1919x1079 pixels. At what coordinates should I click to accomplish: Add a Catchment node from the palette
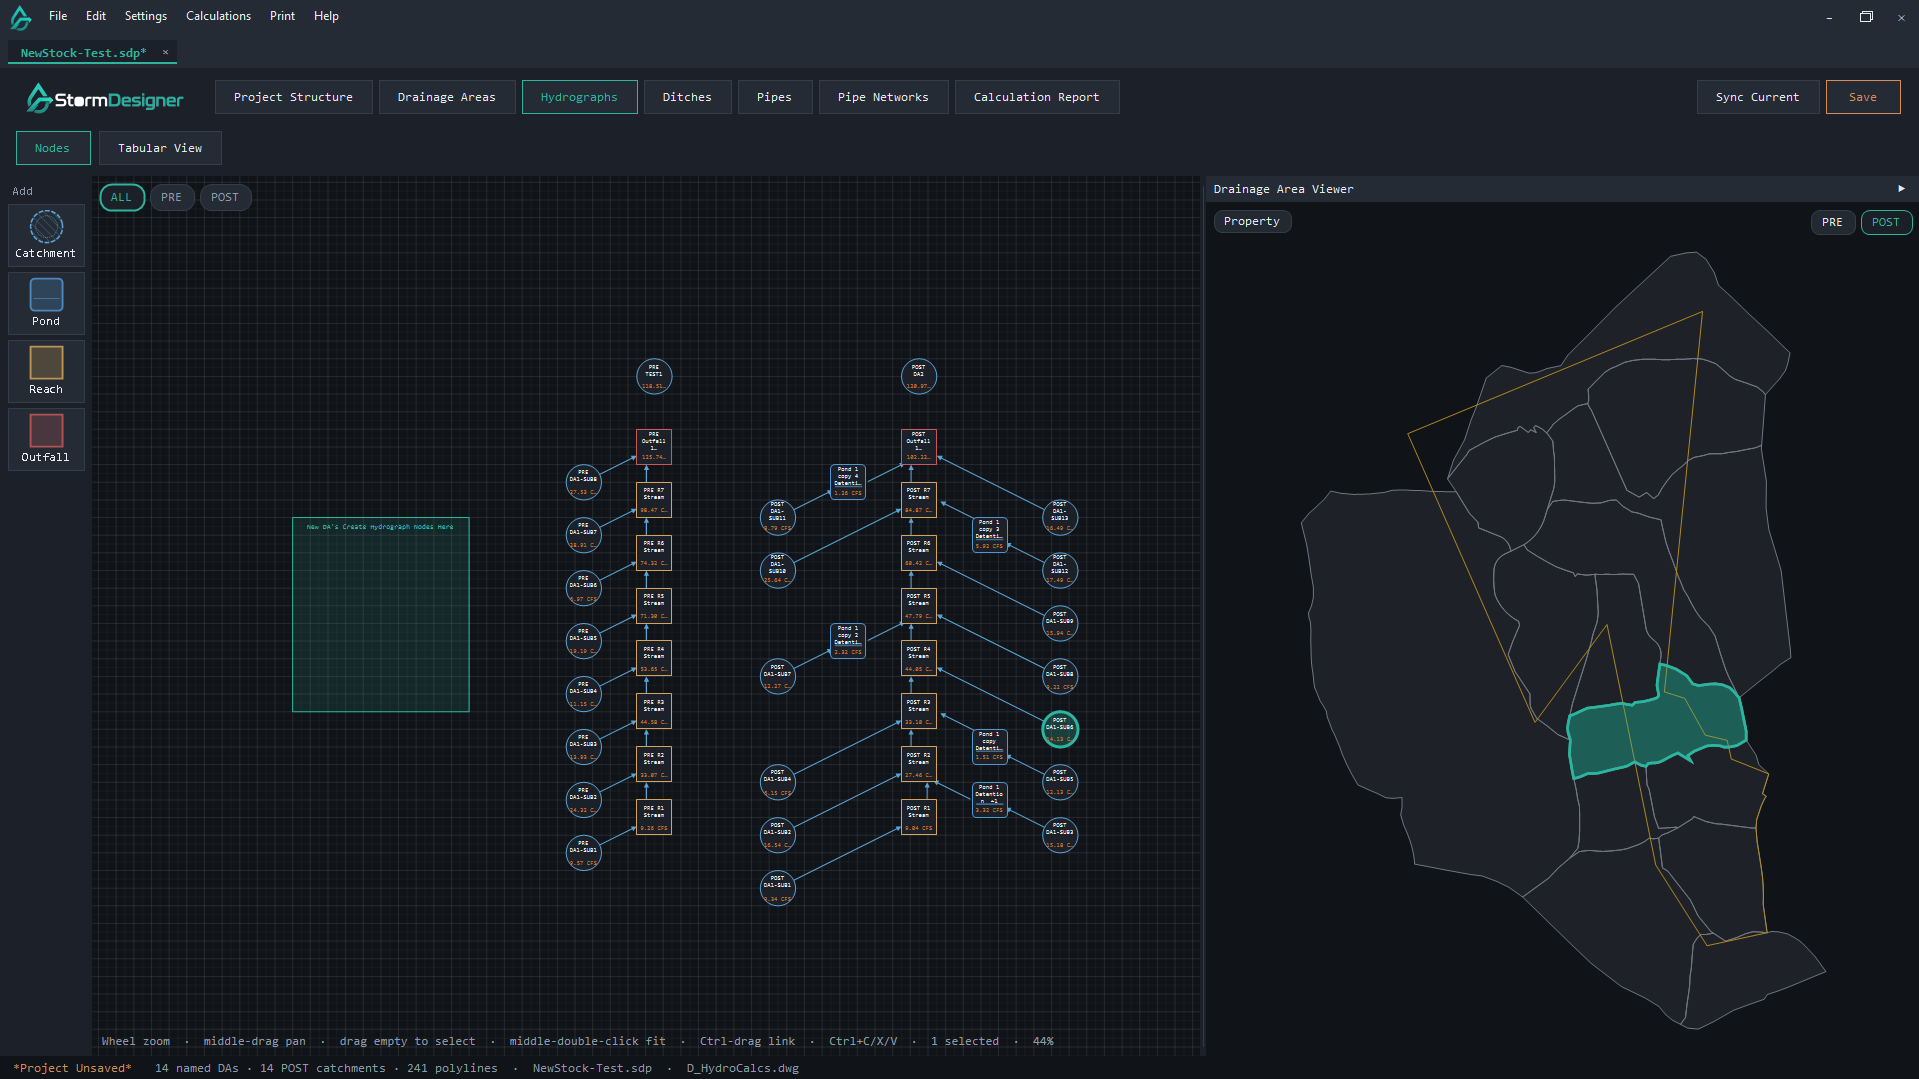point(46,235)
